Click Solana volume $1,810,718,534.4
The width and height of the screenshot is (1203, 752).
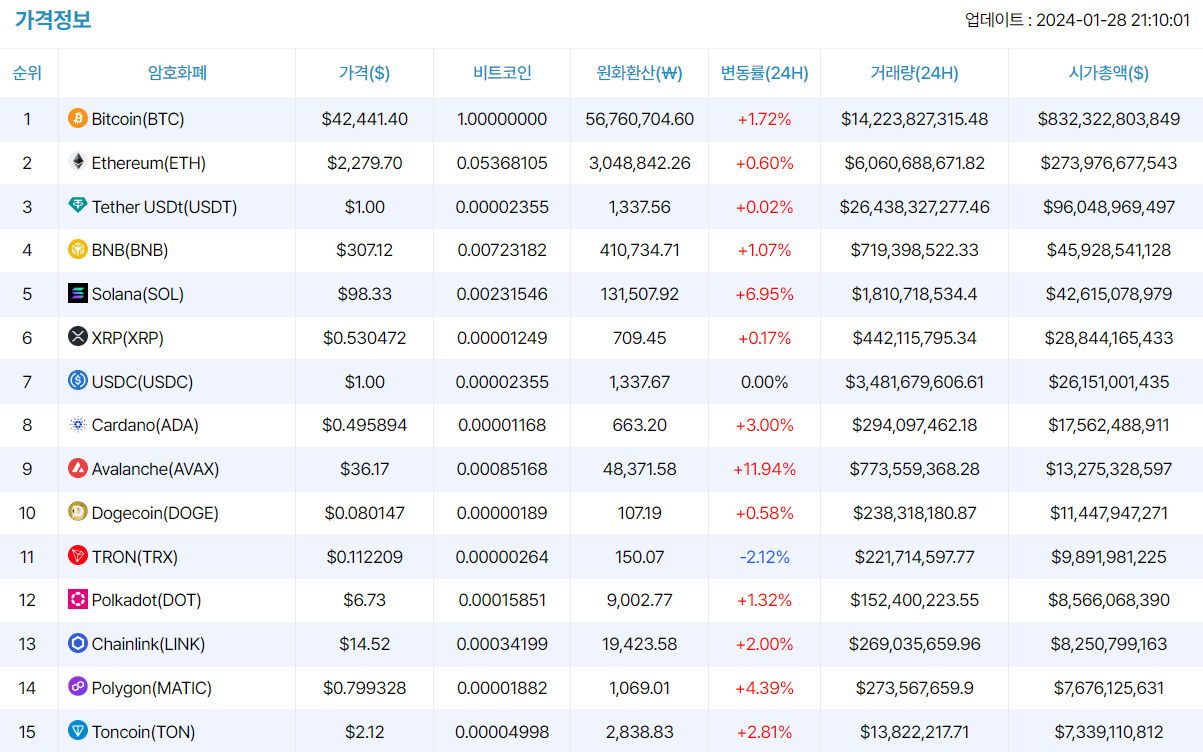pyautogui.click(x=915, y=294)
